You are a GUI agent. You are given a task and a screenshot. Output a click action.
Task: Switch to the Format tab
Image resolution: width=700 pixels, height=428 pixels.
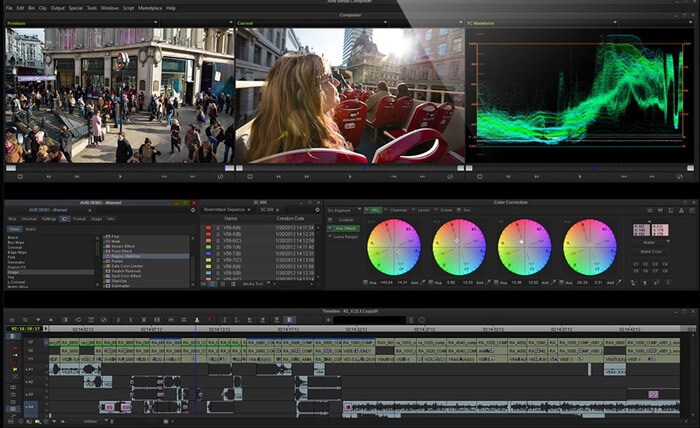(79, 219)
